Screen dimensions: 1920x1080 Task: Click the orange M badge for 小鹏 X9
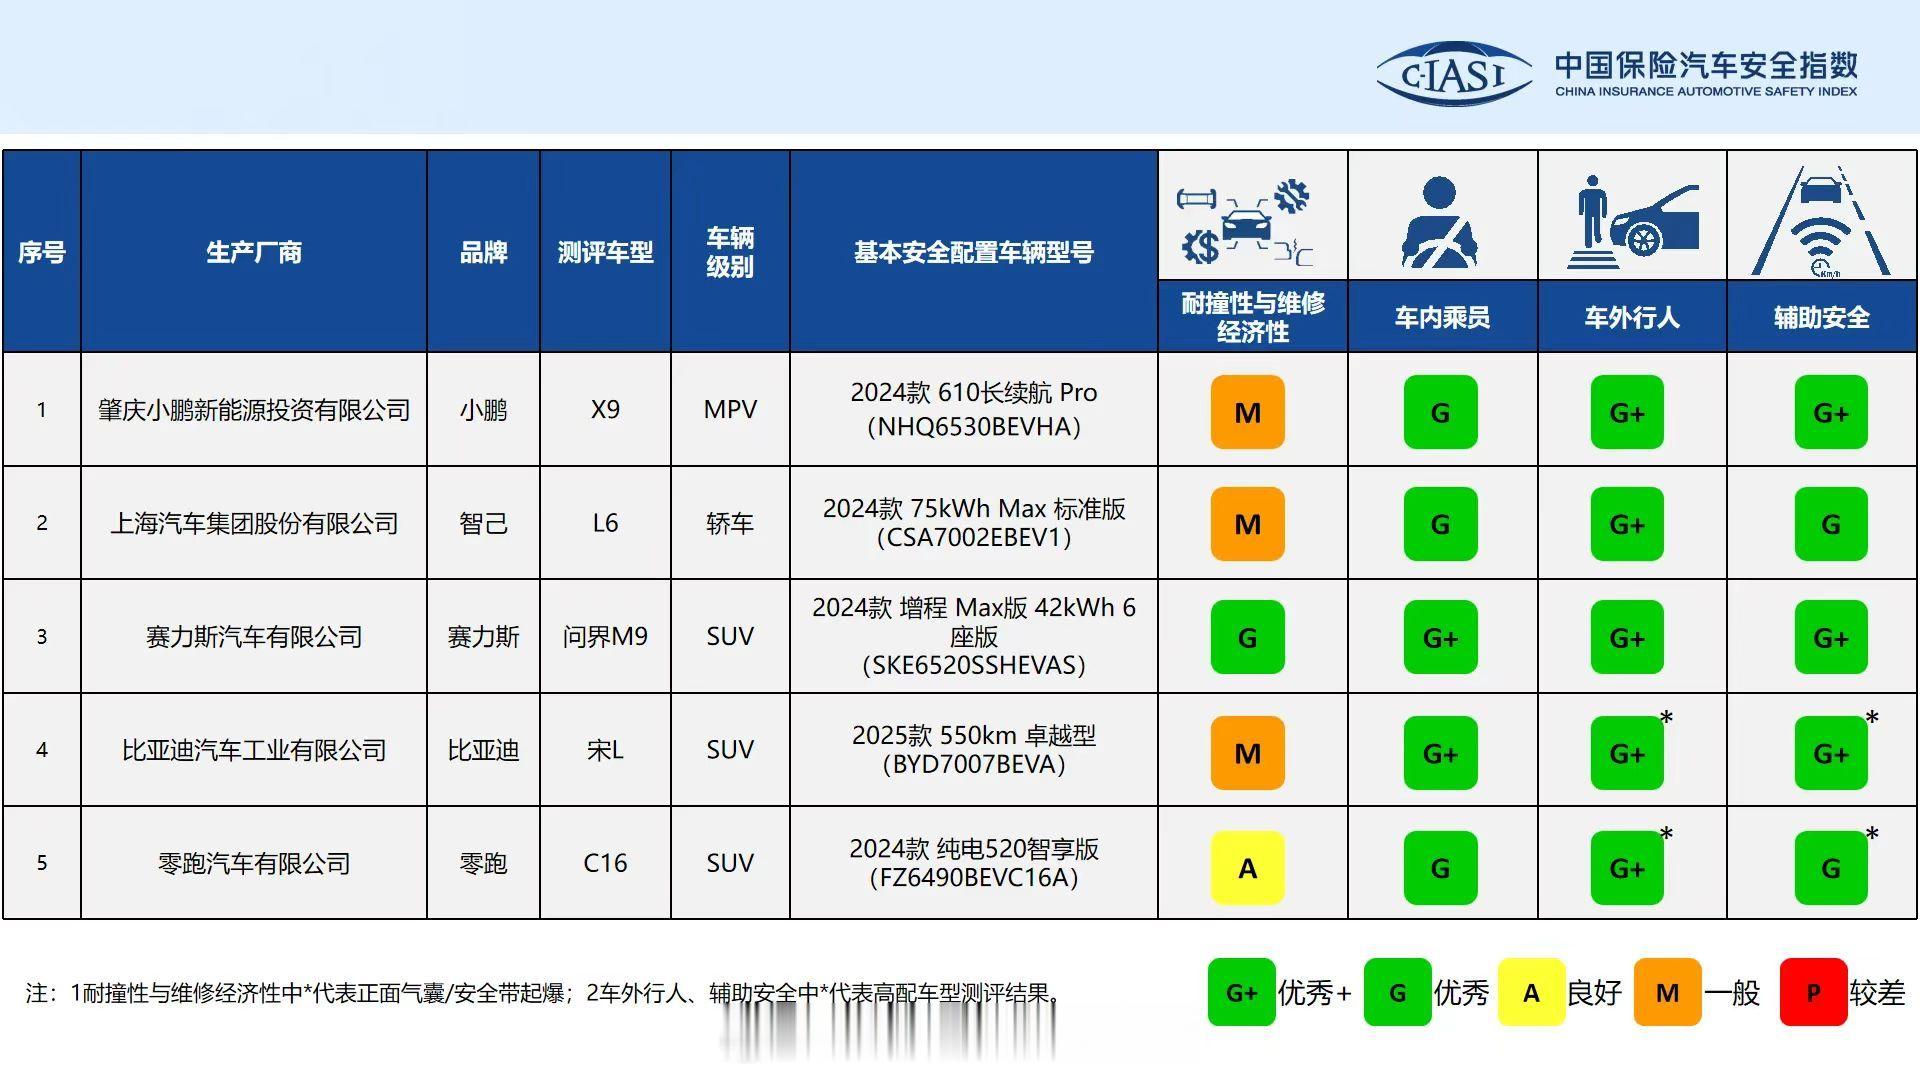(1247, 412)
